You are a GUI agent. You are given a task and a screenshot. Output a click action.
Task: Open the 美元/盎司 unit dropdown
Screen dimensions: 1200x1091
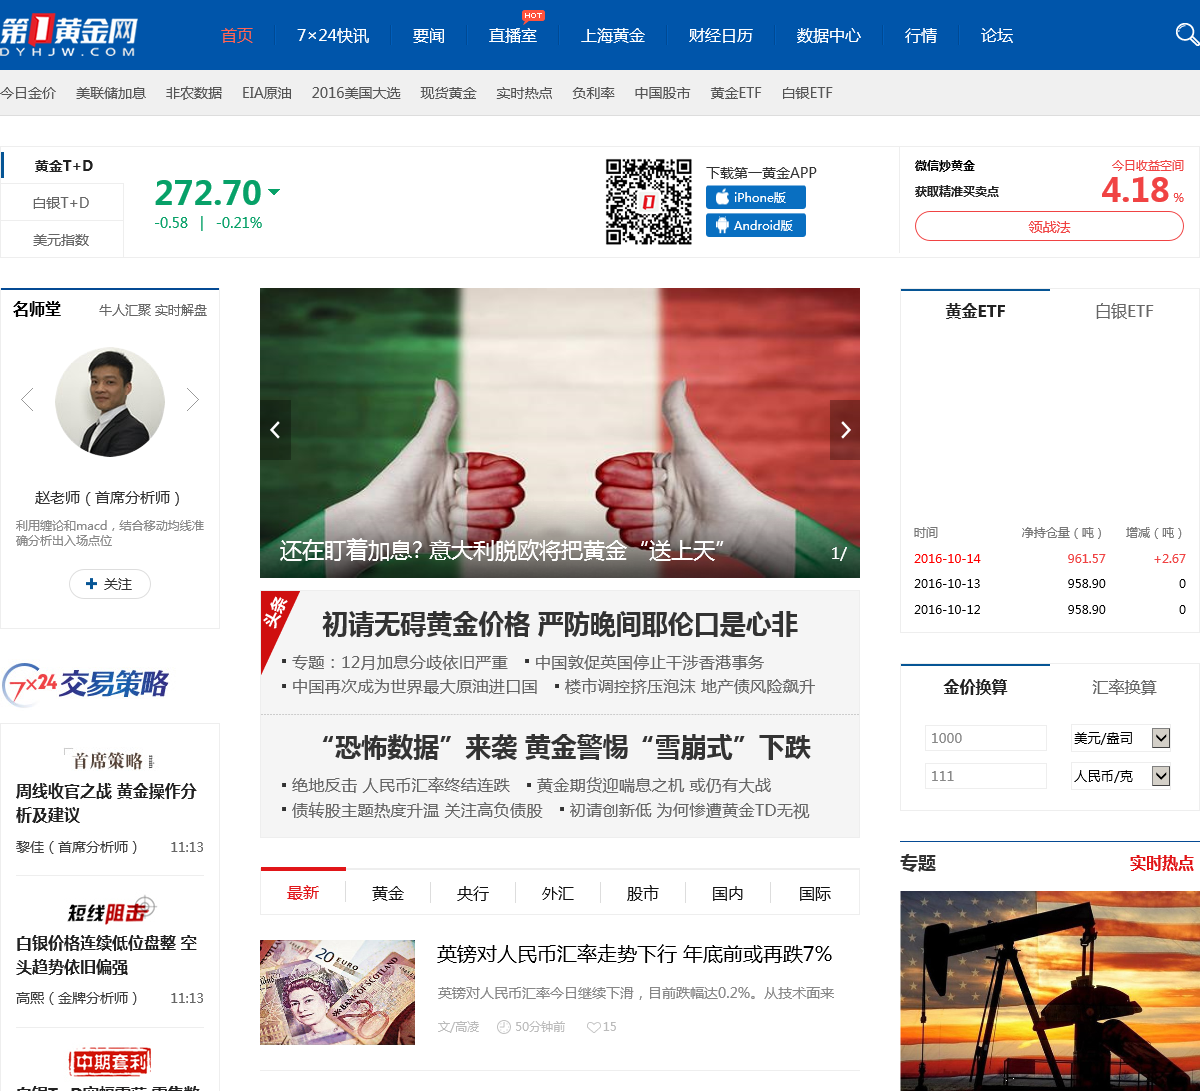[x=1120, y=738]
